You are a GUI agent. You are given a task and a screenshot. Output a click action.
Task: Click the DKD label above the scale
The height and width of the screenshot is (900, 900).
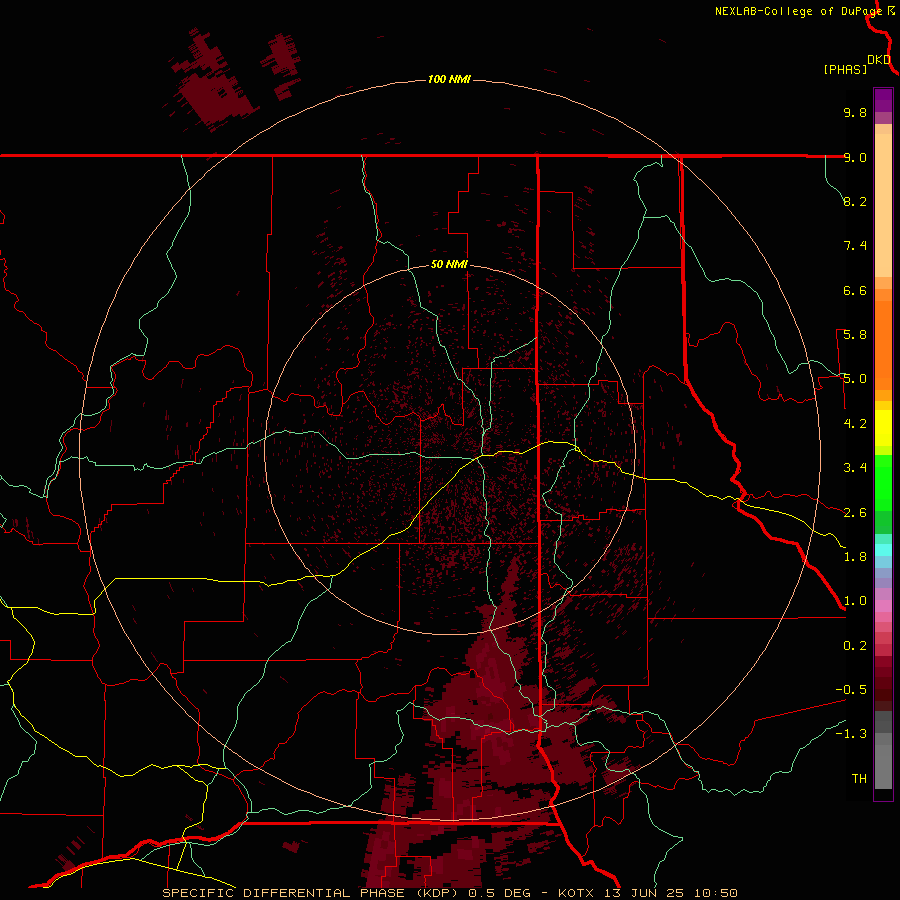point(879,60)
